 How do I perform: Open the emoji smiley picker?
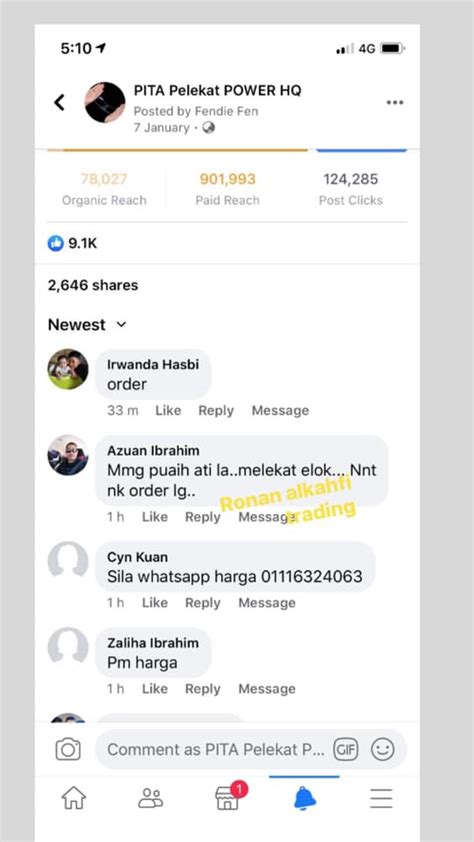tap(383, 749)
